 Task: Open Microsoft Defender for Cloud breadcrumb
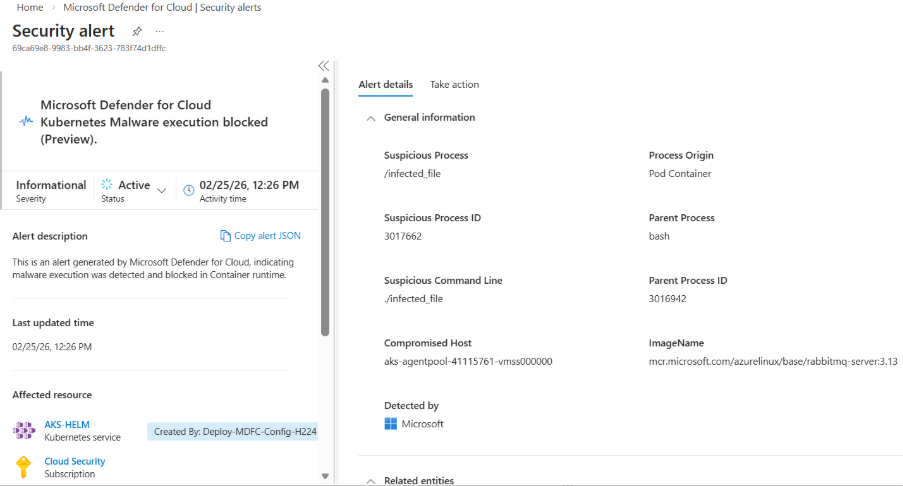pyautogui.click(x=162, y=7)
